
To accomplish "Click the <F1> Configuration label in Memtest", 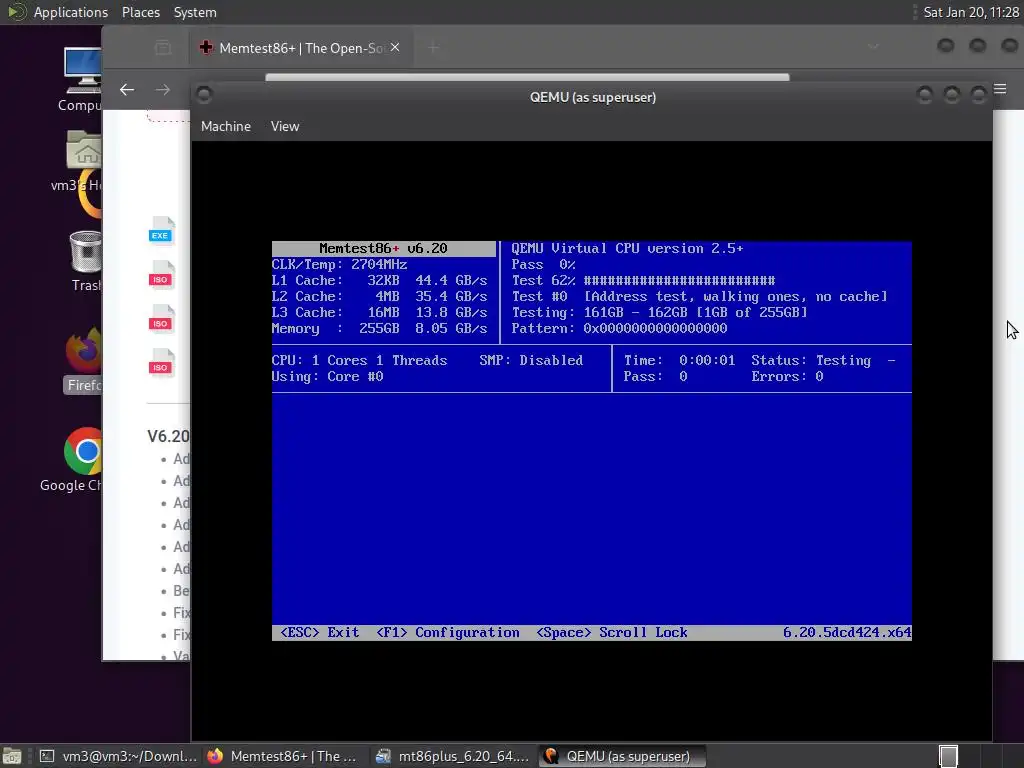I will point(447,632).
